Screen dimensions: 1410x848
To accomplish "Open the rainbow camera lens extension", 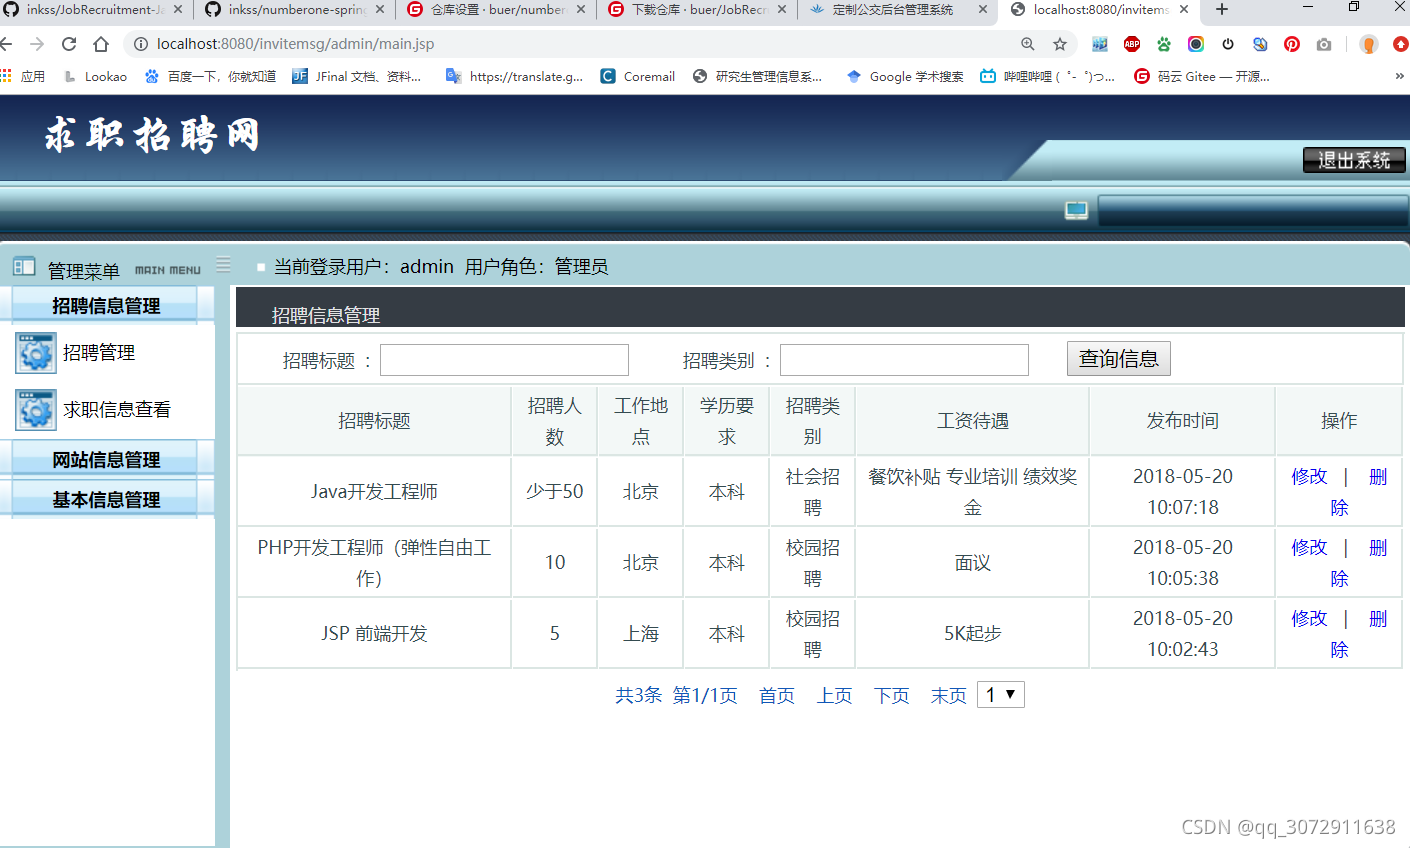I will pos(1196,44).
